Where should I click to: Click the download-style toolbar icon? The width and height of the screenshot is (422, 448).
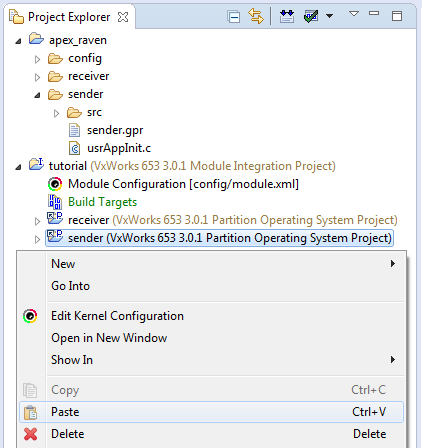(x=287, y=16)
